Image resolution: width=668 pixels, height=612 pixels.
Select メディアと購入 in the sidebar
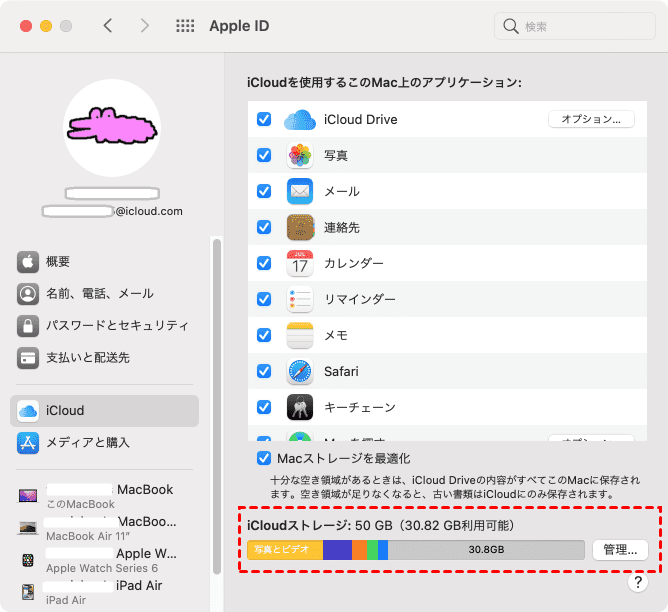tap(88, 442)
